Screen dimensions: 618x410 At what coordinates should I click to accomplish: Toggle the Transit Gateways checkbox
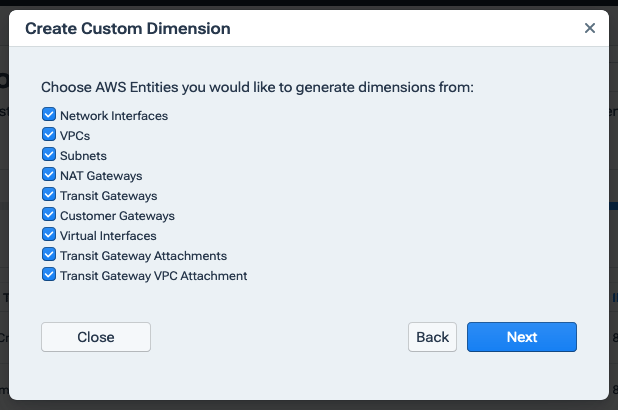click(x=49, y=195)
